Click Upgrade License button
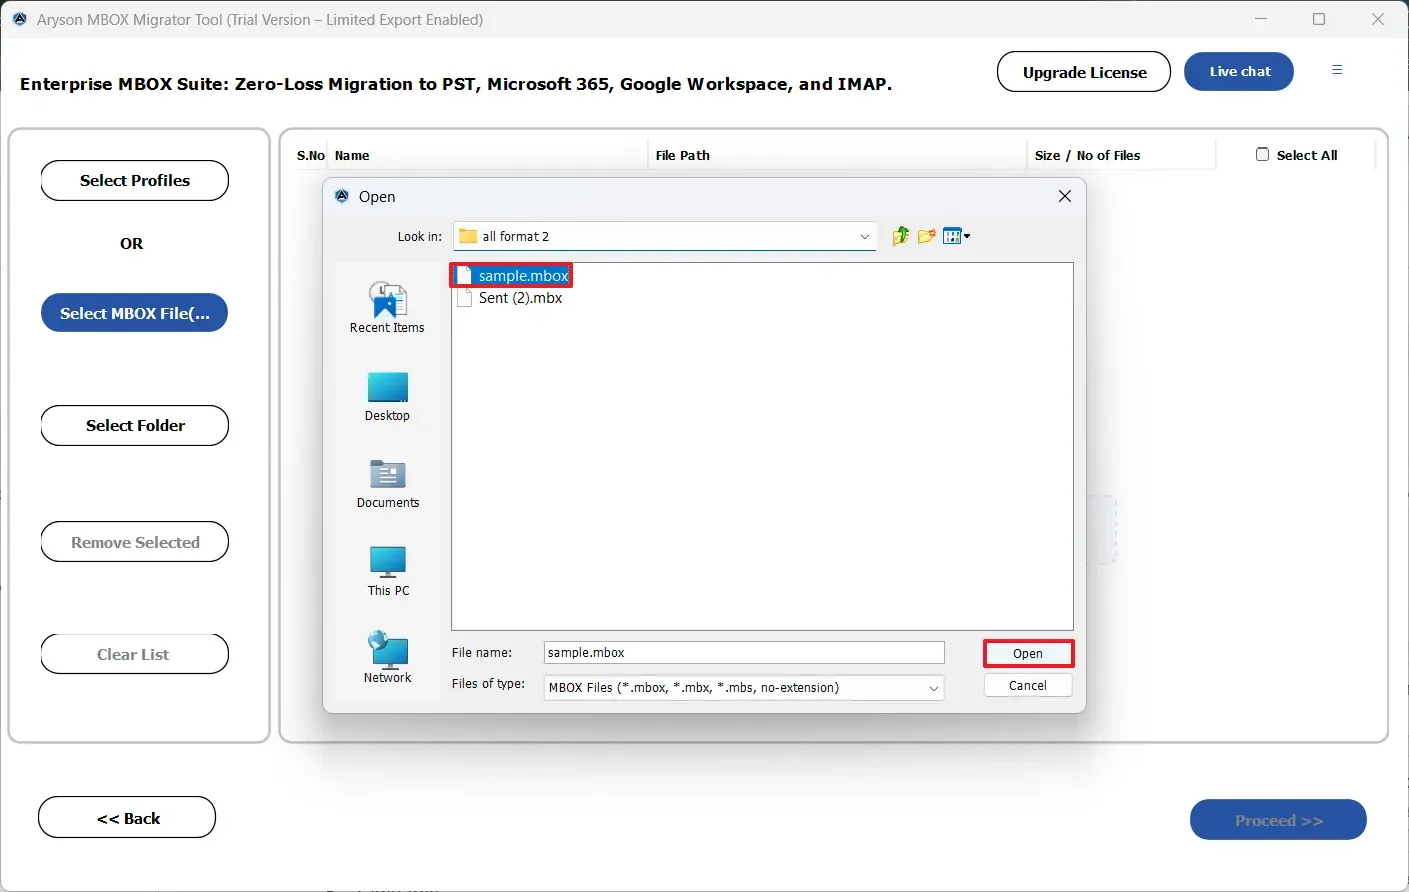1409x892 pixels. (1084, 72)
